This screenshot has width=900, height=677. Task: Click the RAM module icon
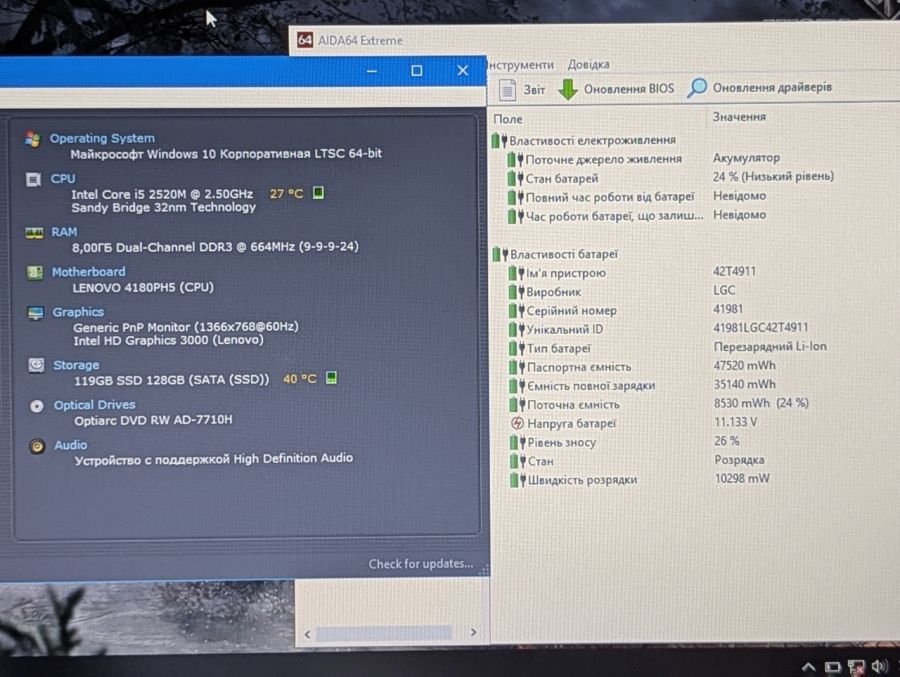coord(34,233)
